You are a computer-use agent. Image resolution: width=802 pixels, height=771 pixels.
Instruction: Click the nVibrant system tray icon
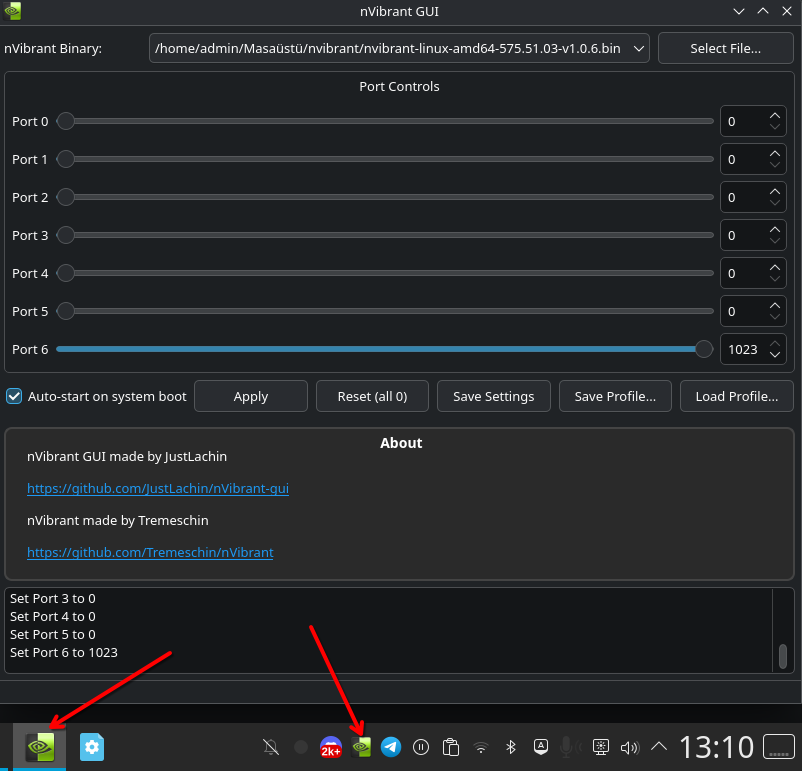[361, 747]
